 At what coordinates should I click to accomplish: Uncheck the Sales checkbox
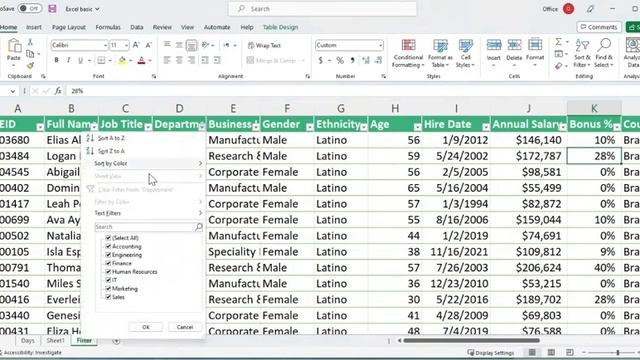coord(108,297)
